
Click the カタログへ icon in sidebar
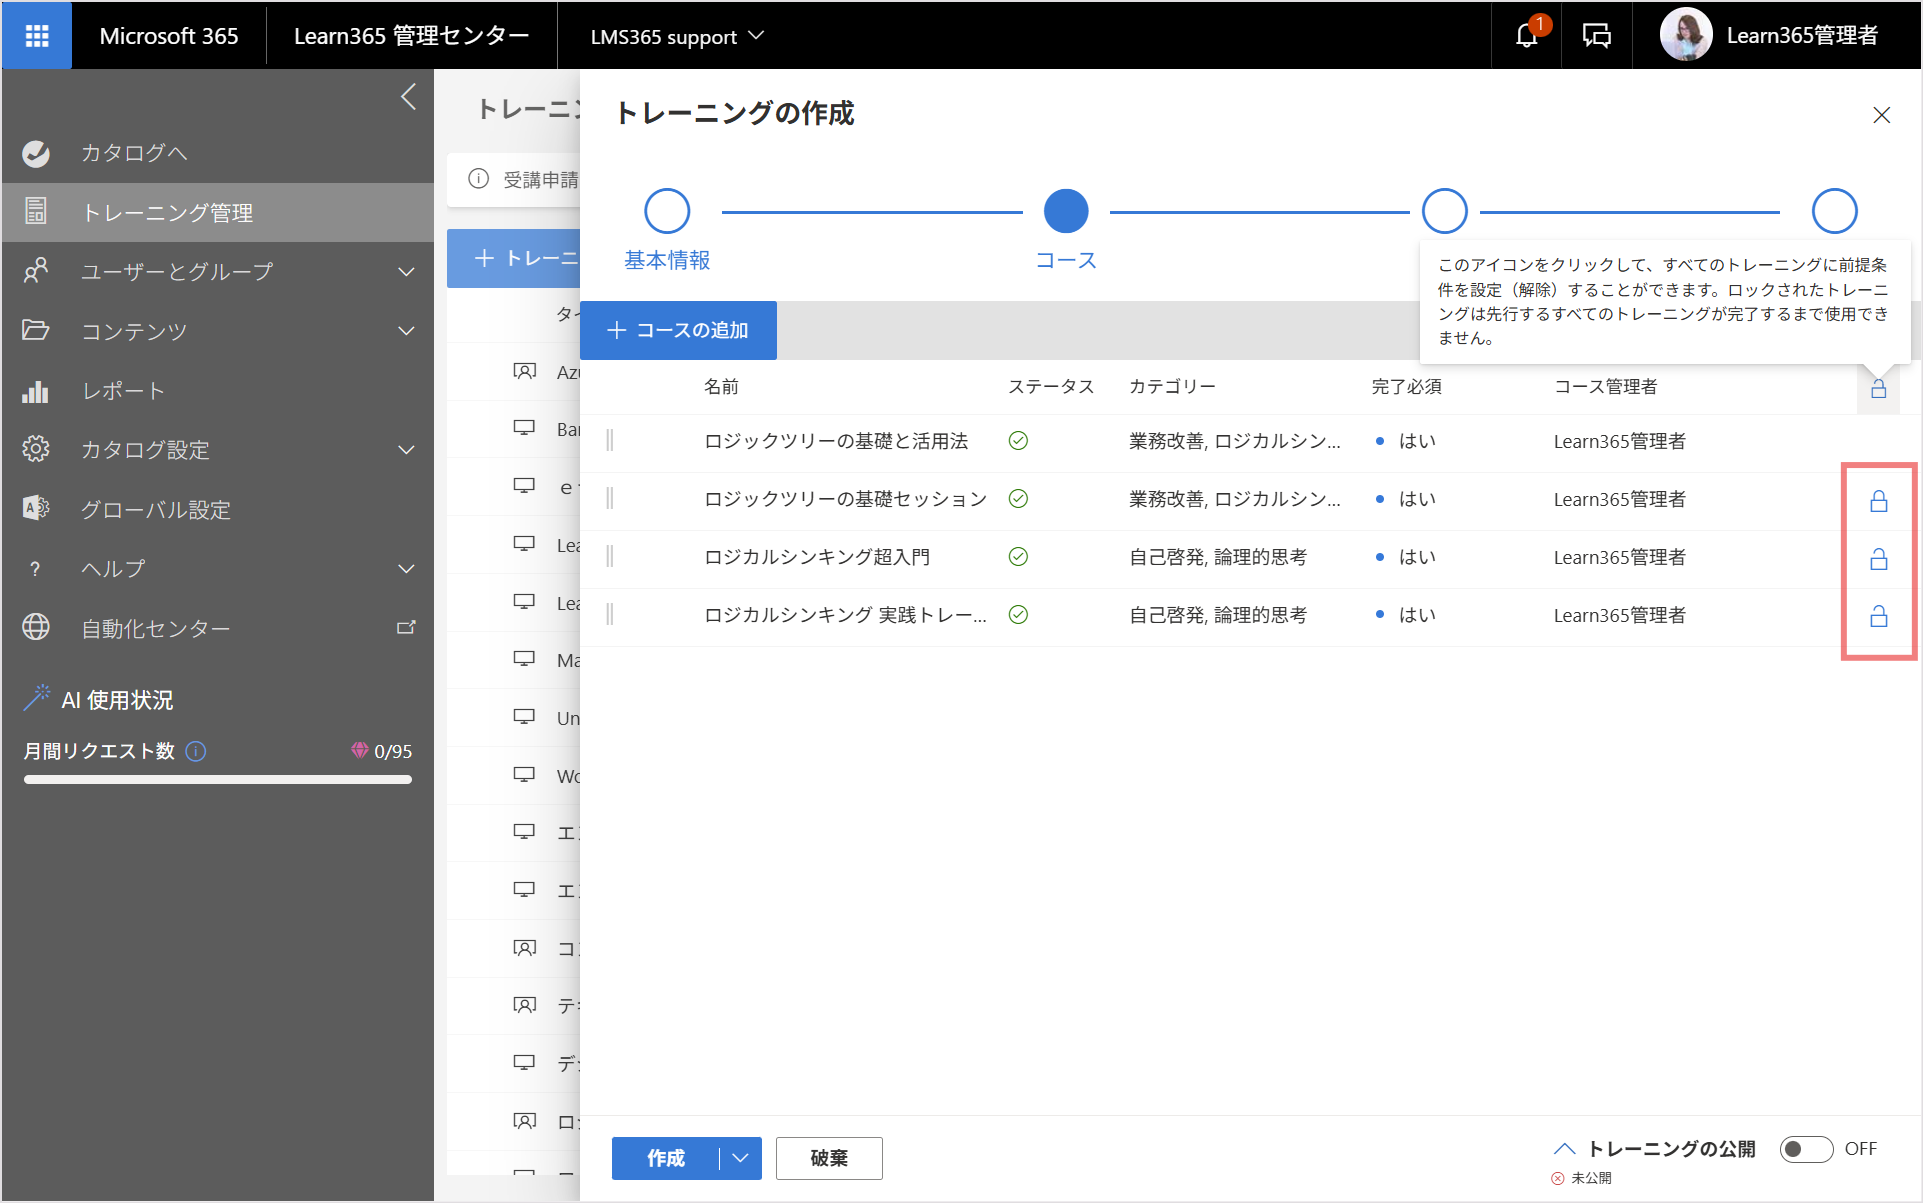point(36,153)
